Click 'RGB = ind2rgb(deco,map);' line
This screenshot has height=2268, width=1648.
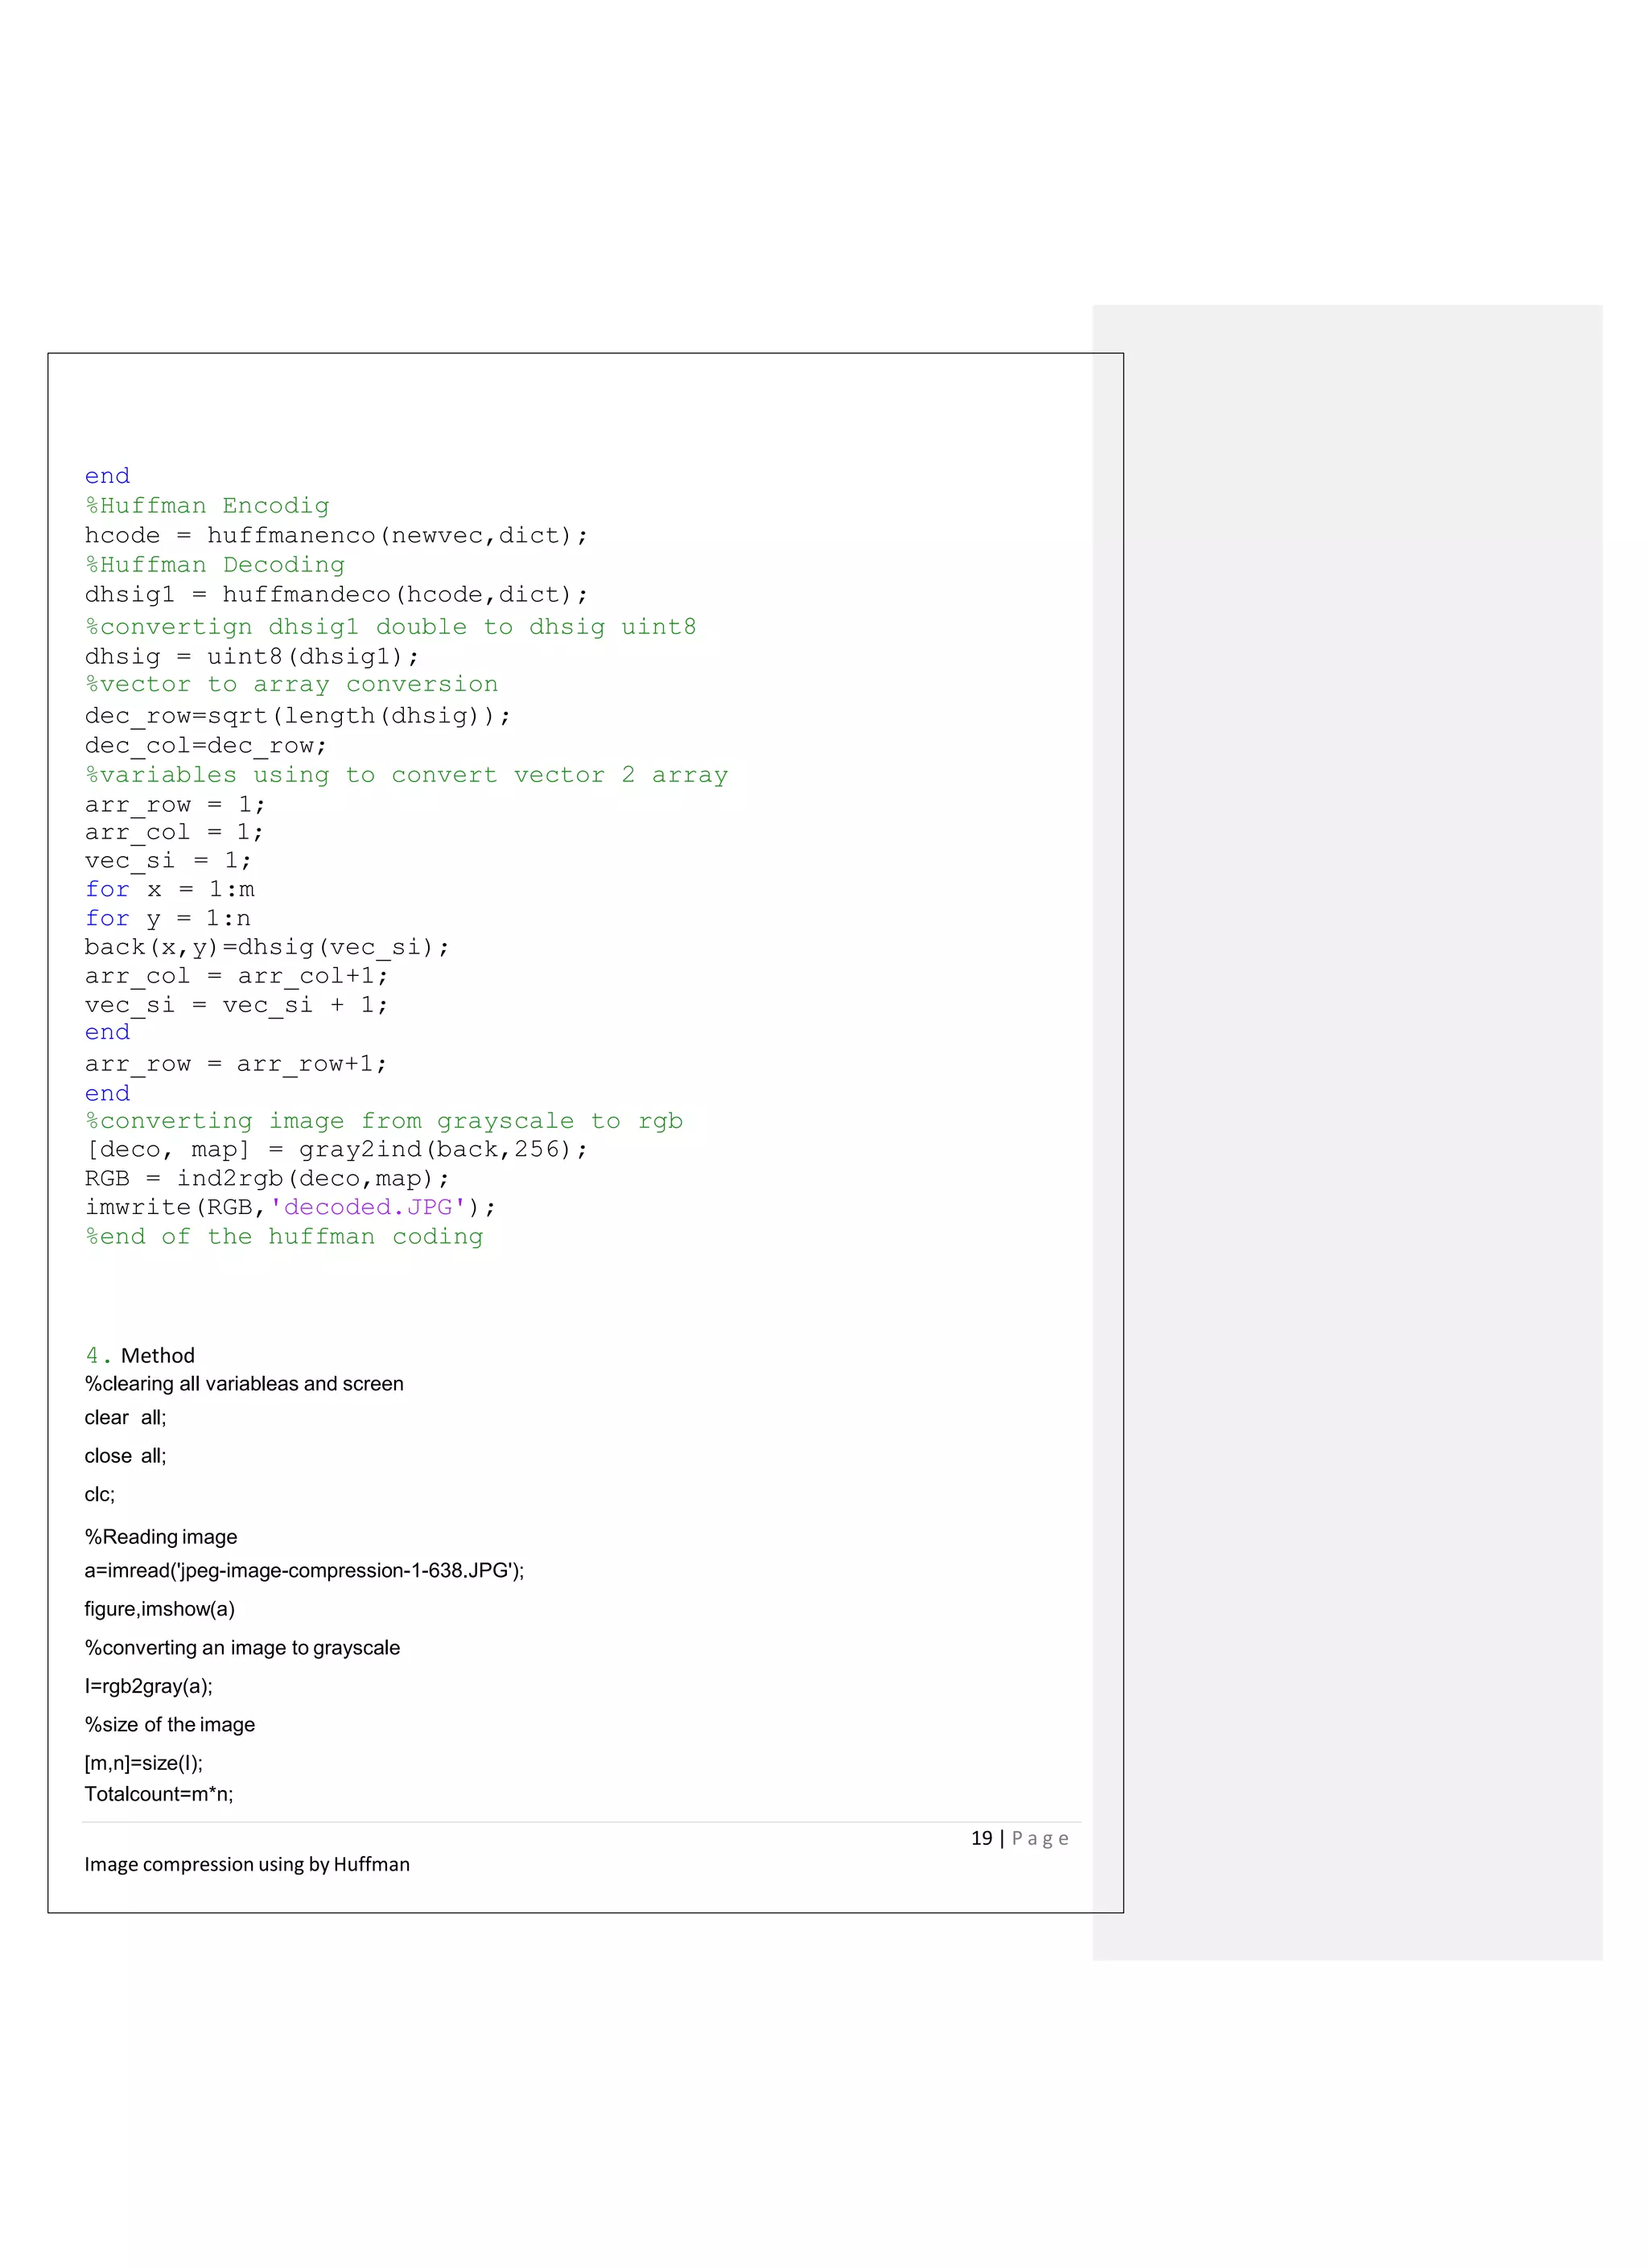pos(267,1179)
